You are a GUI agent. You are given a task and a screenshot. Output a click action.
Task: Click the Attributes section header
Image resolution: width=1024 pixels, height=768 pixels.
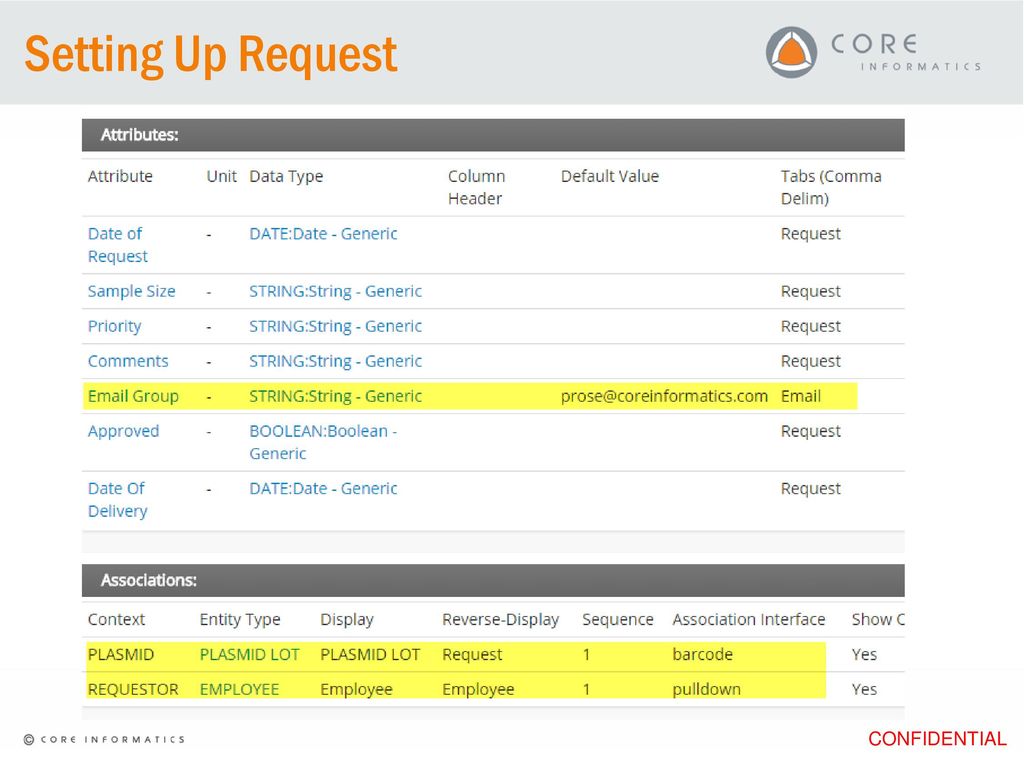[493, 135]
